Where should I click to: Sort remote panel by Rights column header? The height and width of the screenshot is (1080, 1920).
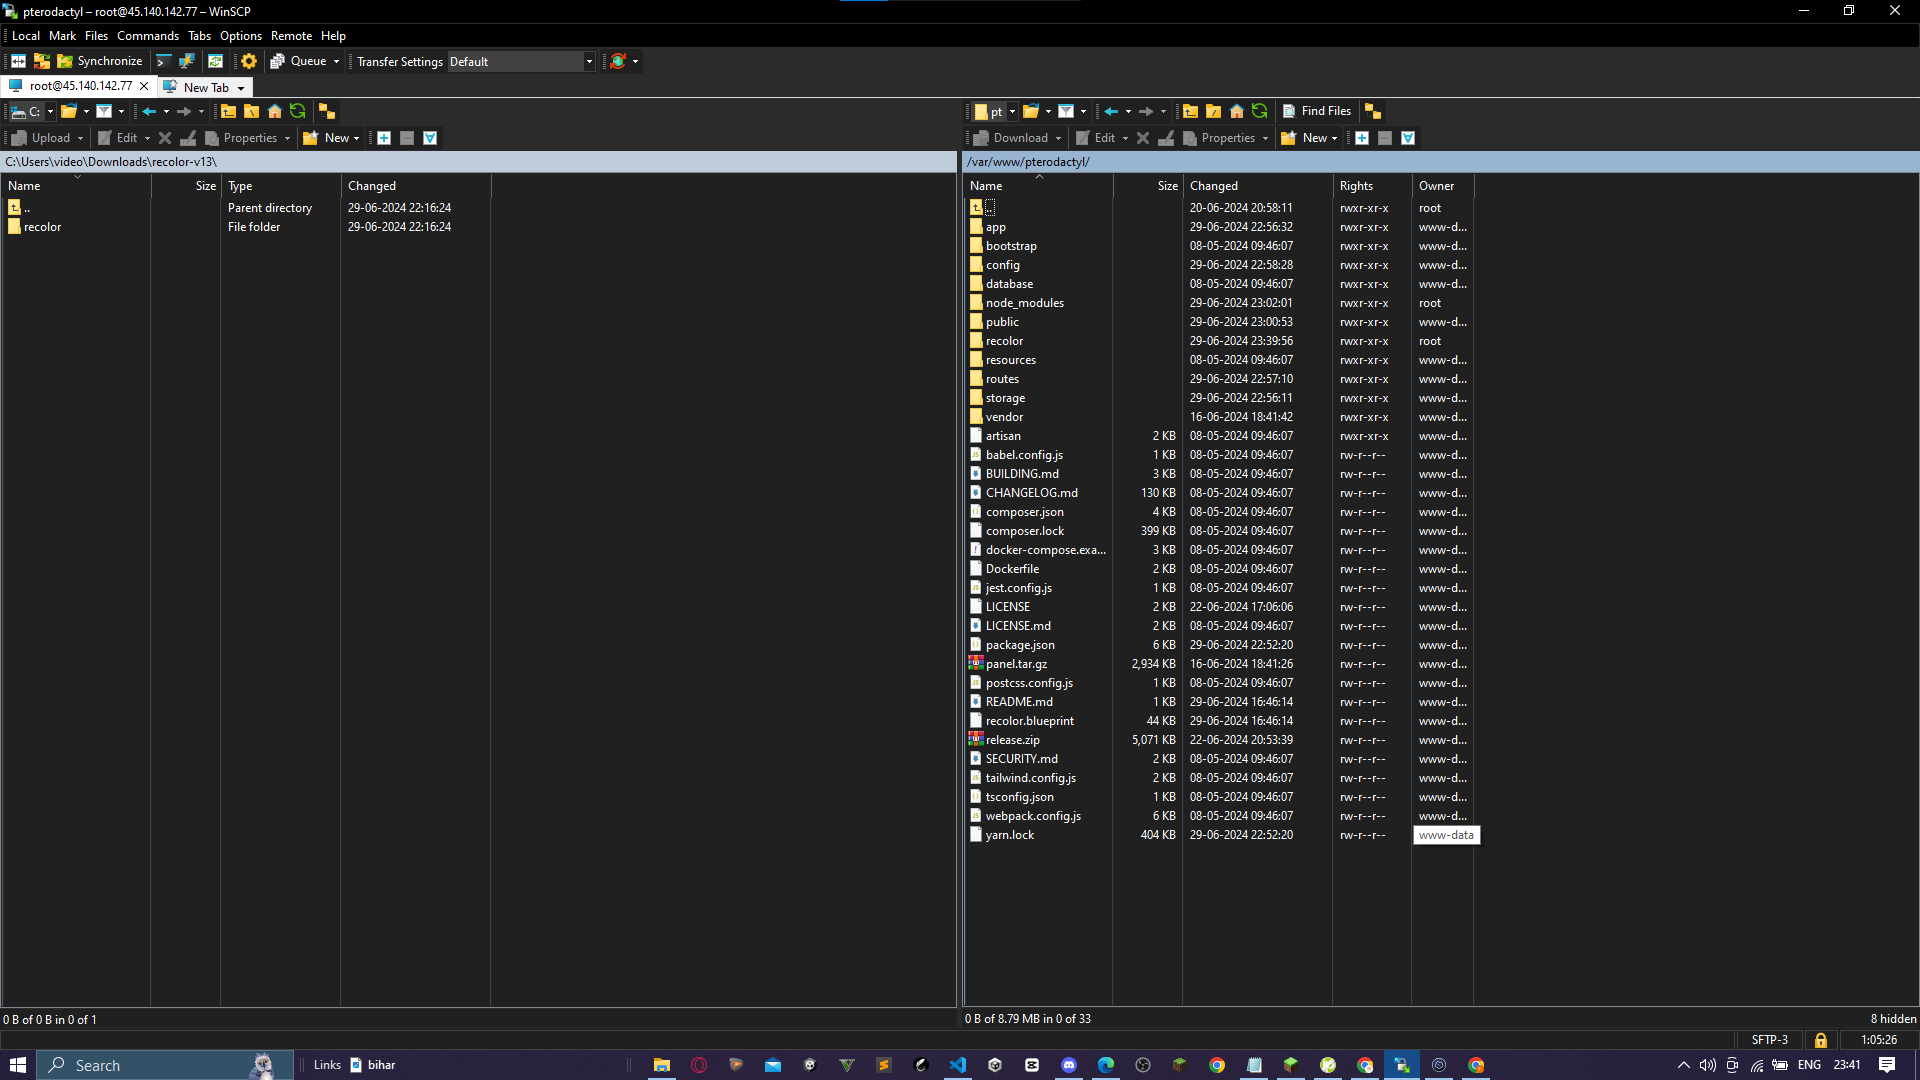[1371, 186]
